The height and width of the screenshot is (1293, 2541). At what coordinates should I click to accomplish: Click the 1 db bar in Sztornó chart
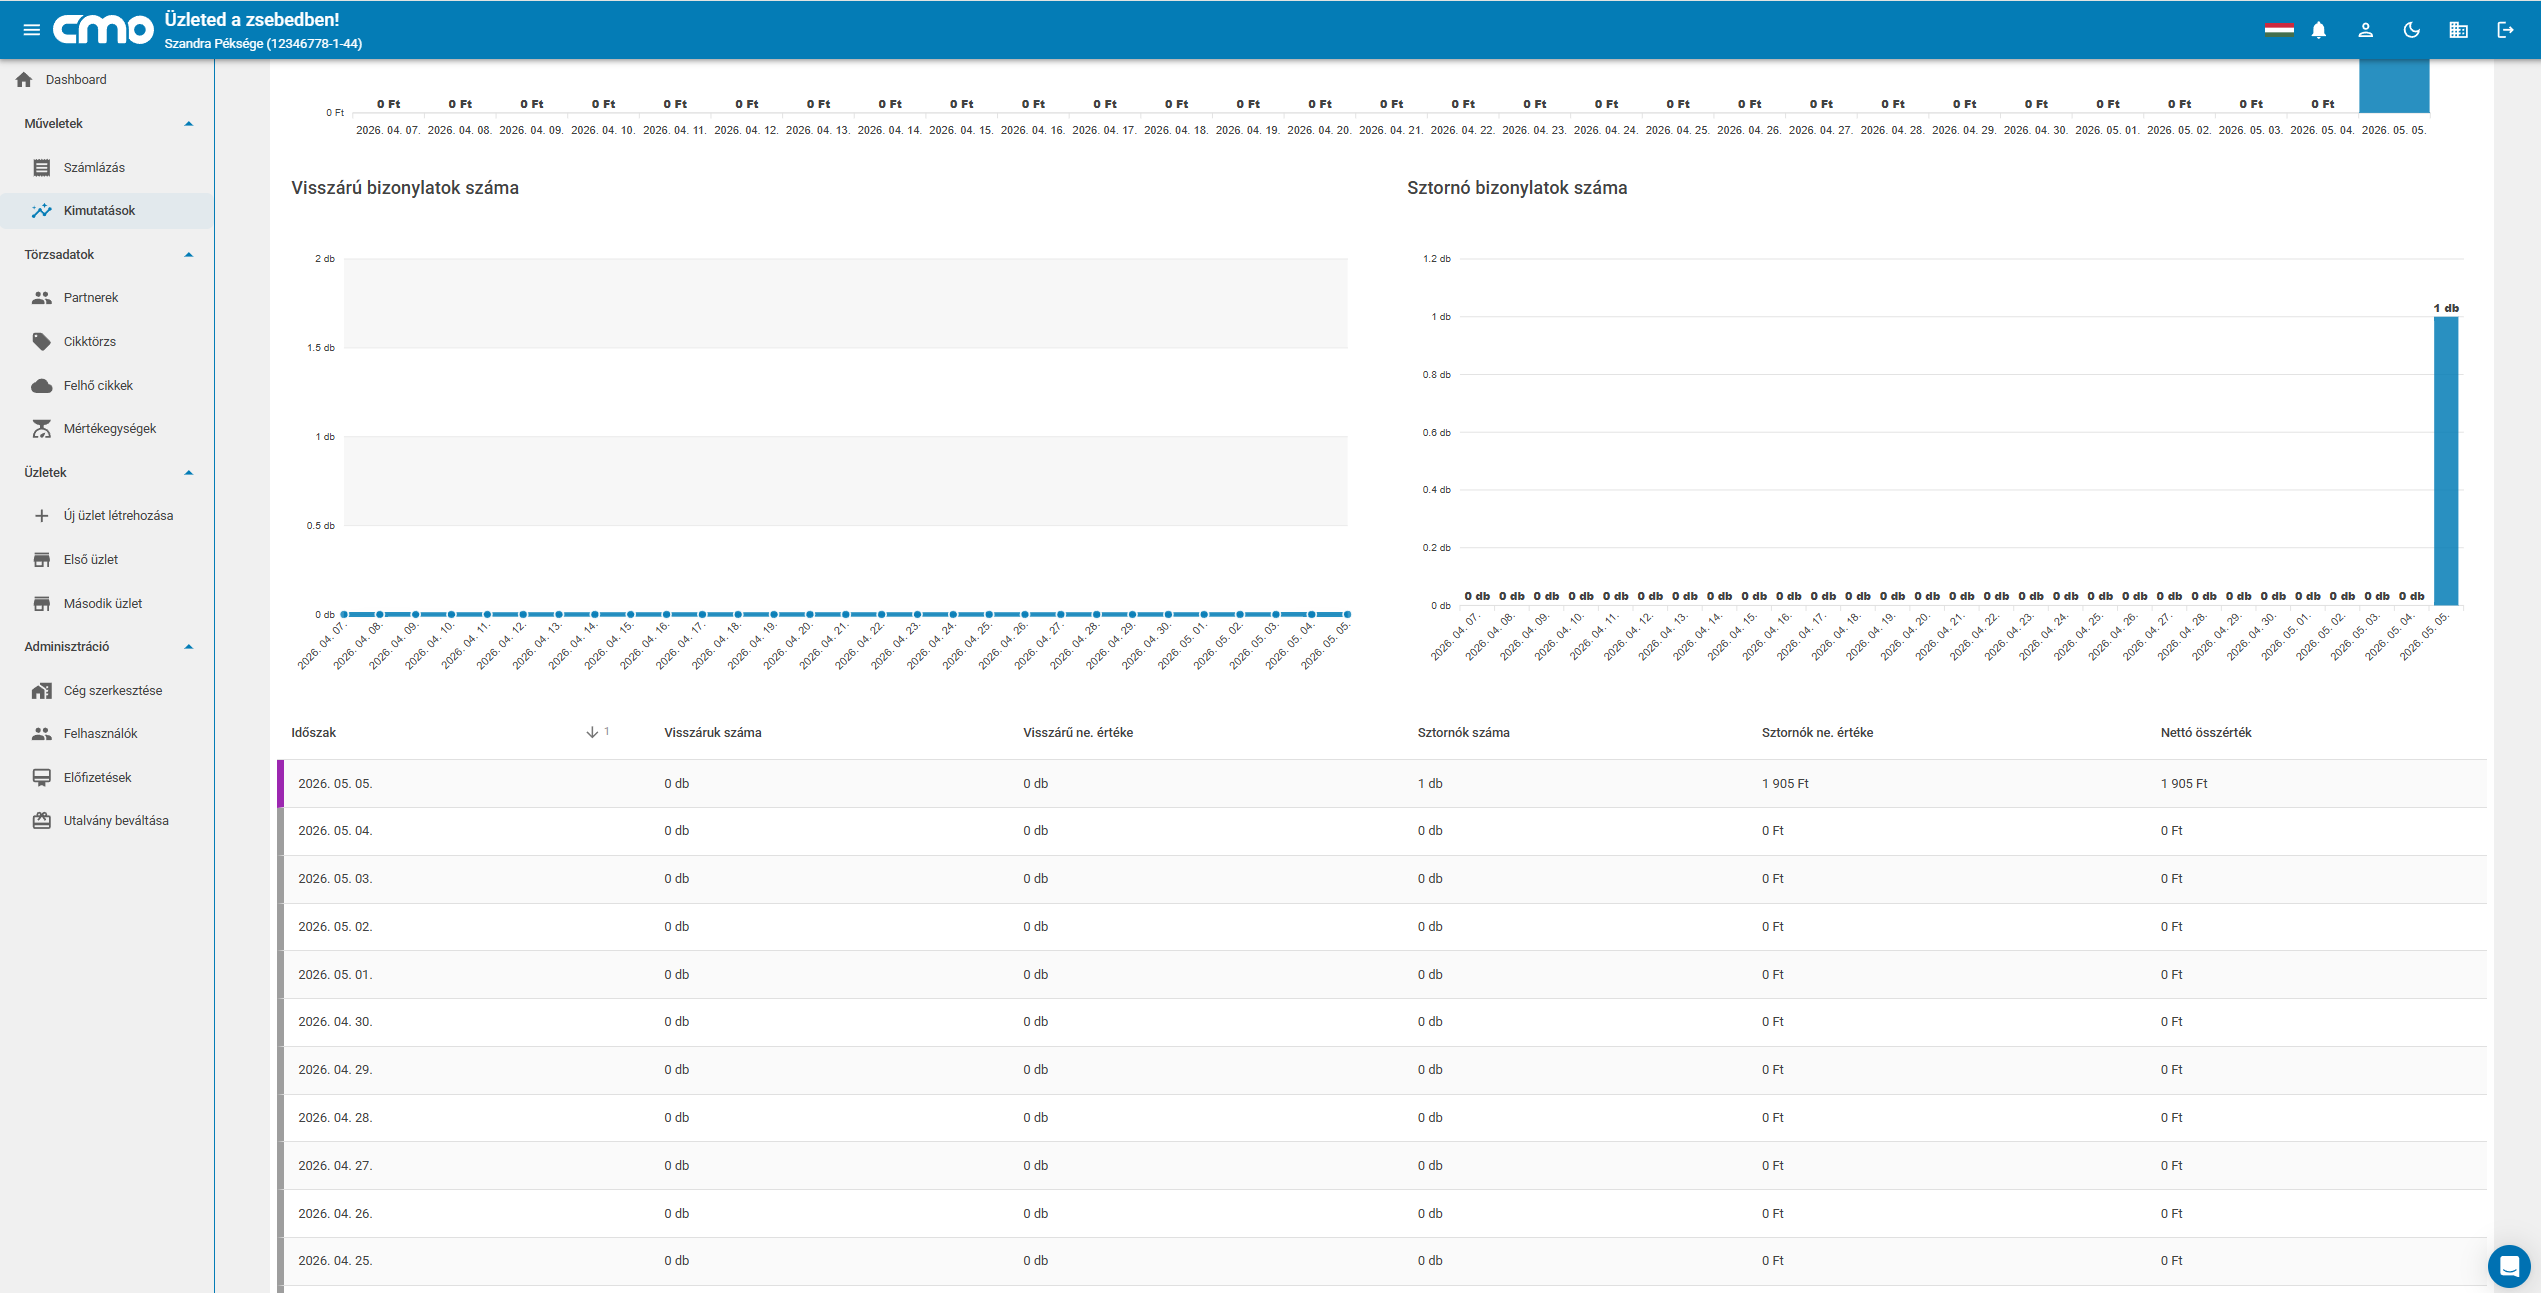(2445, 460)
